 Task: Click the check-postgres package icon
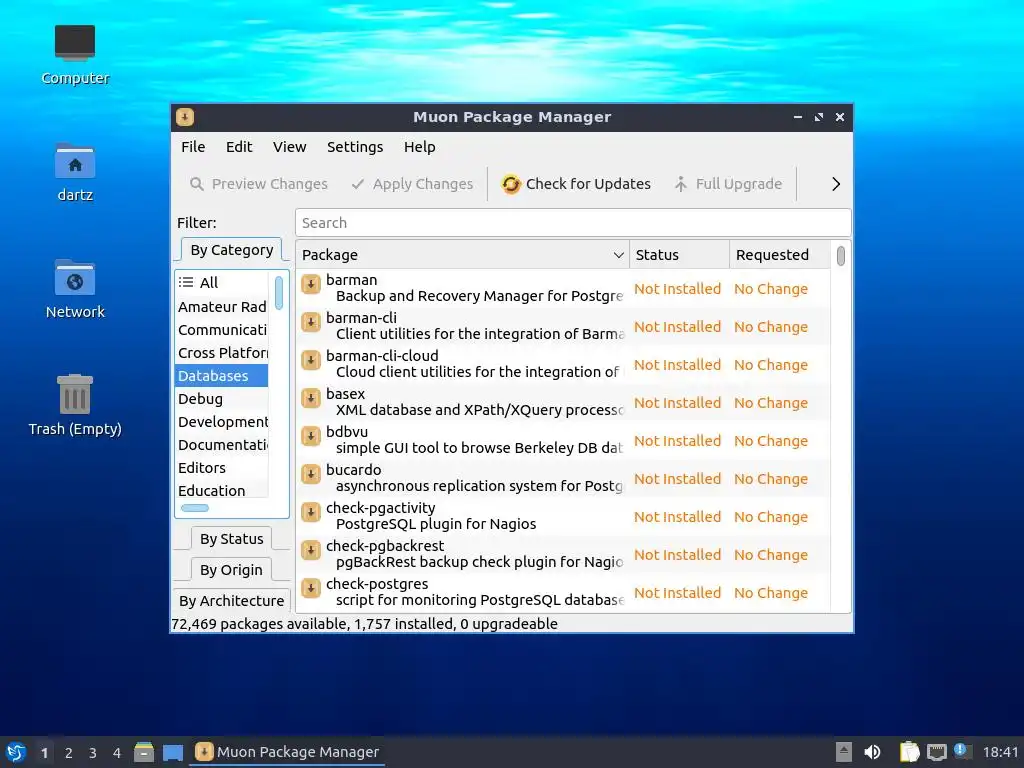coord(311,588)
